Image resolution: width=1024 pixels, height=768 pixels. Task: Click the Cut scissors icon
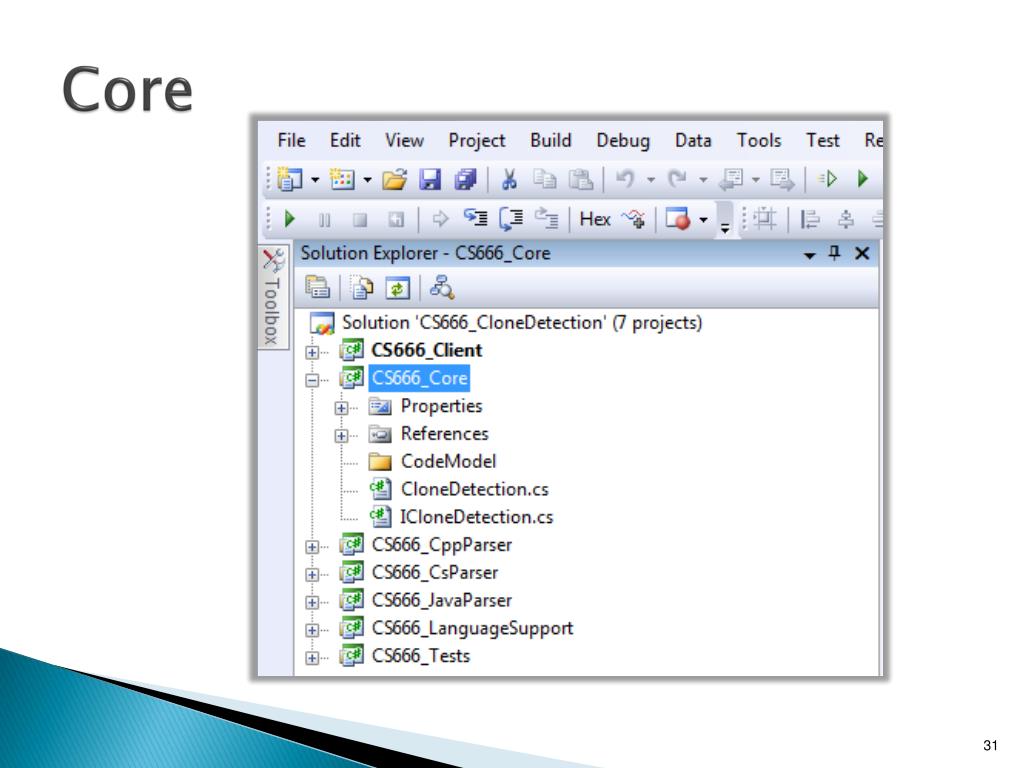point(509,178)
